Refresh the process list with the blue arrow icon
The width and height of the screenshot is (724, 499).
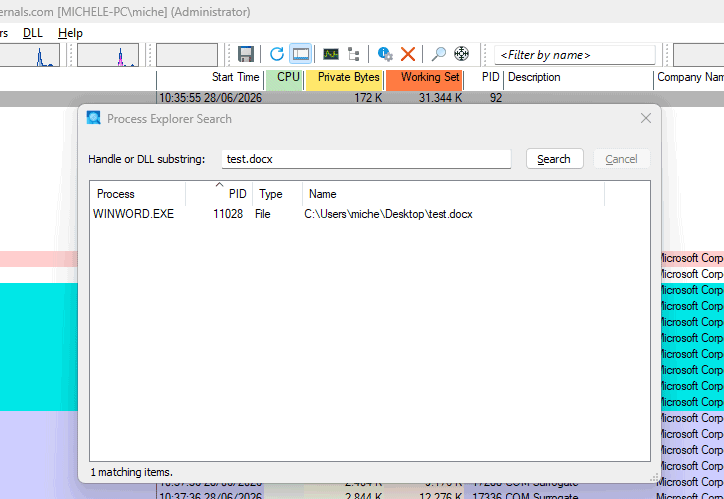(x=277, y=54)
